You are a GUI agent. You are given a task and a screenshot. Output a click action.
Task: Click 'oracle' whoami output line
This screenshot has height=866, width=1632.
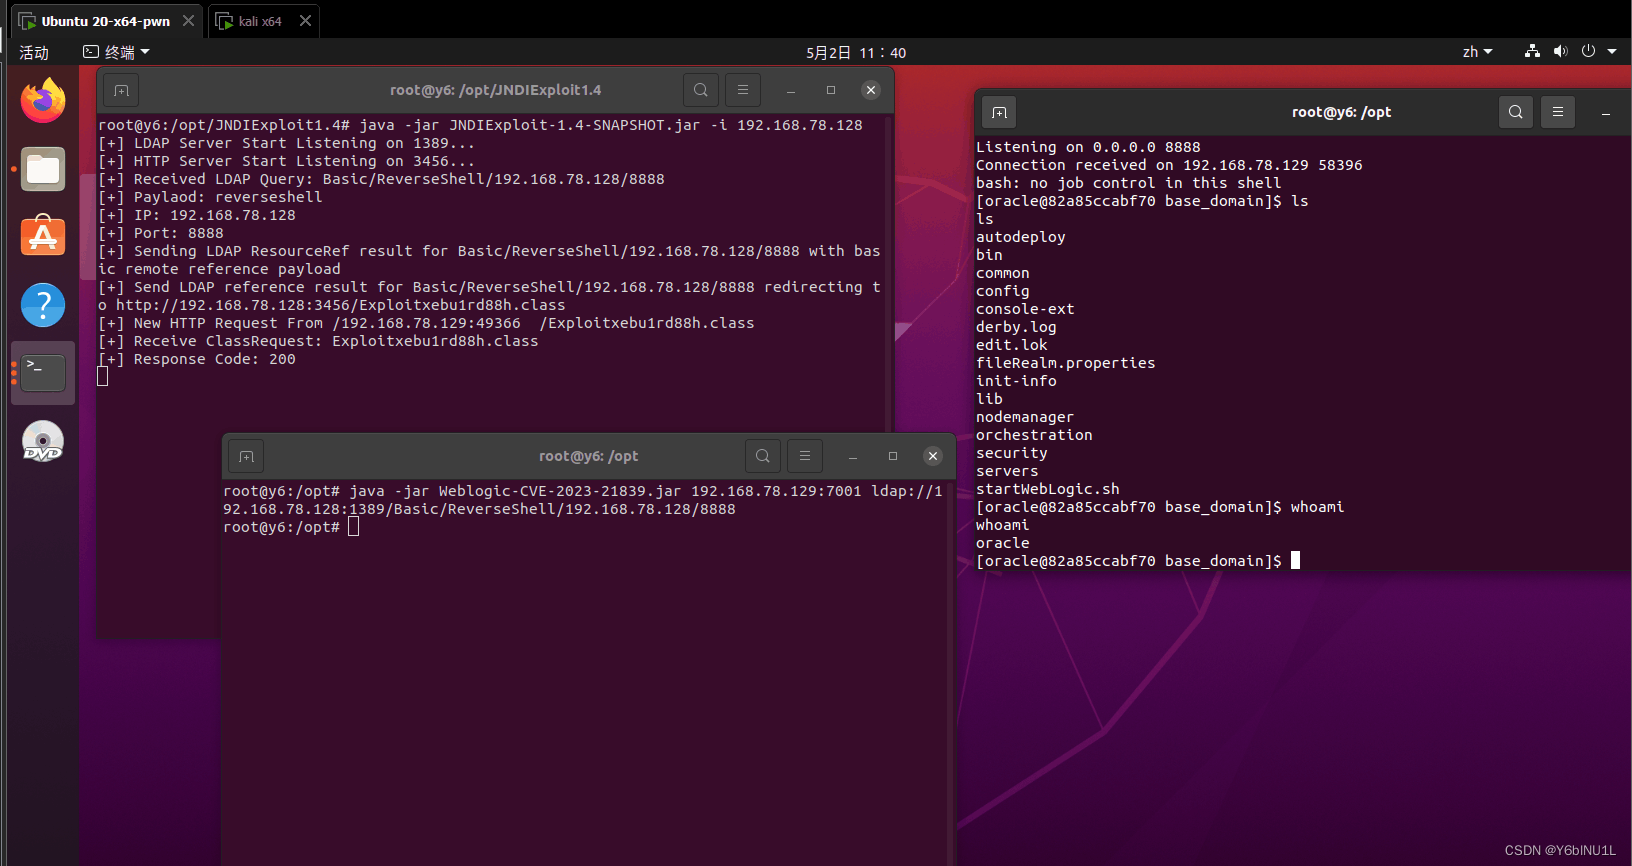point(1003,543)
